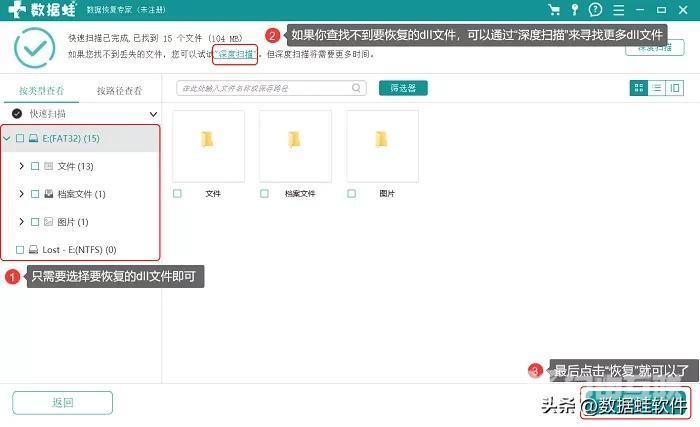Image resolution: width=700 pixels, height=427 pixels.
Task: Switch to 按路径查看 tab
Action: click(119, 91)
